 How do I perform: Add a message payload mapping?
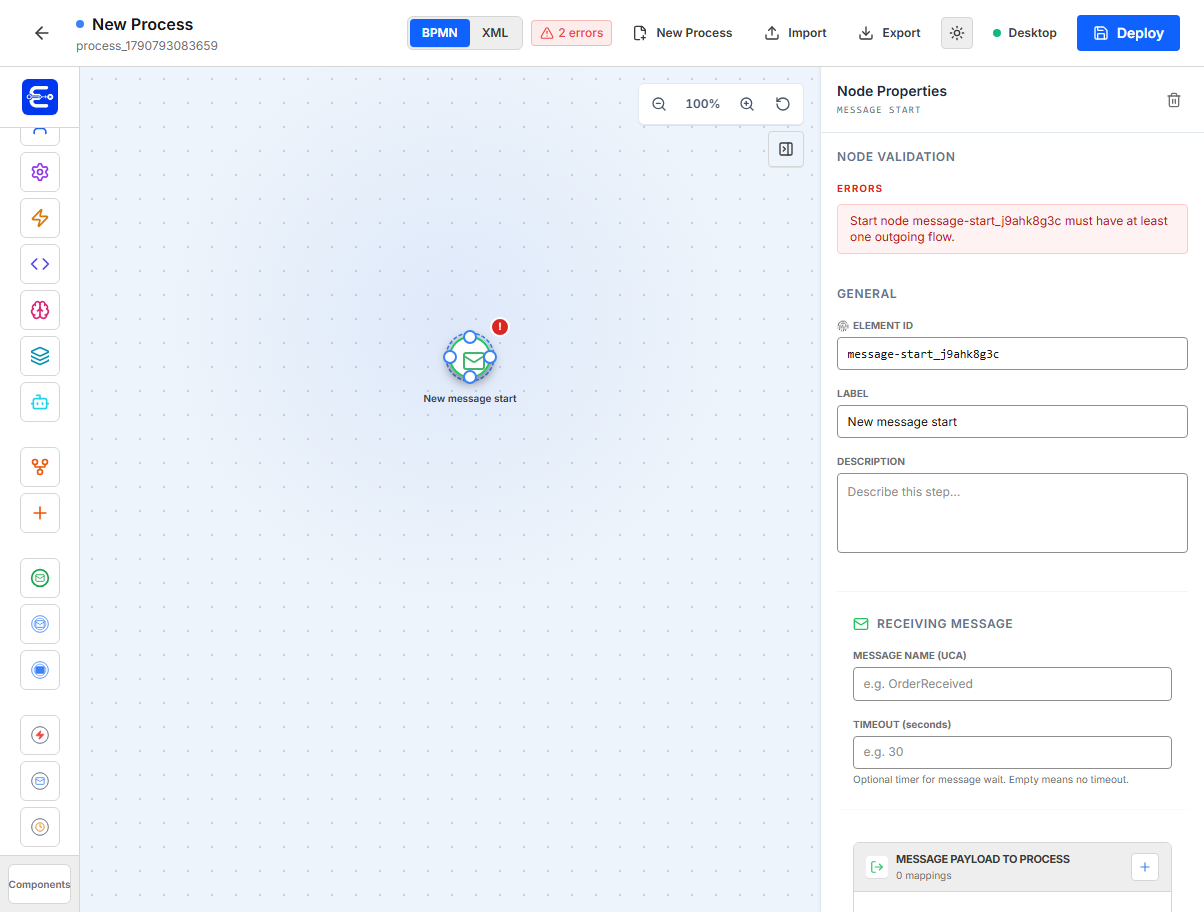click(1145, 867)
